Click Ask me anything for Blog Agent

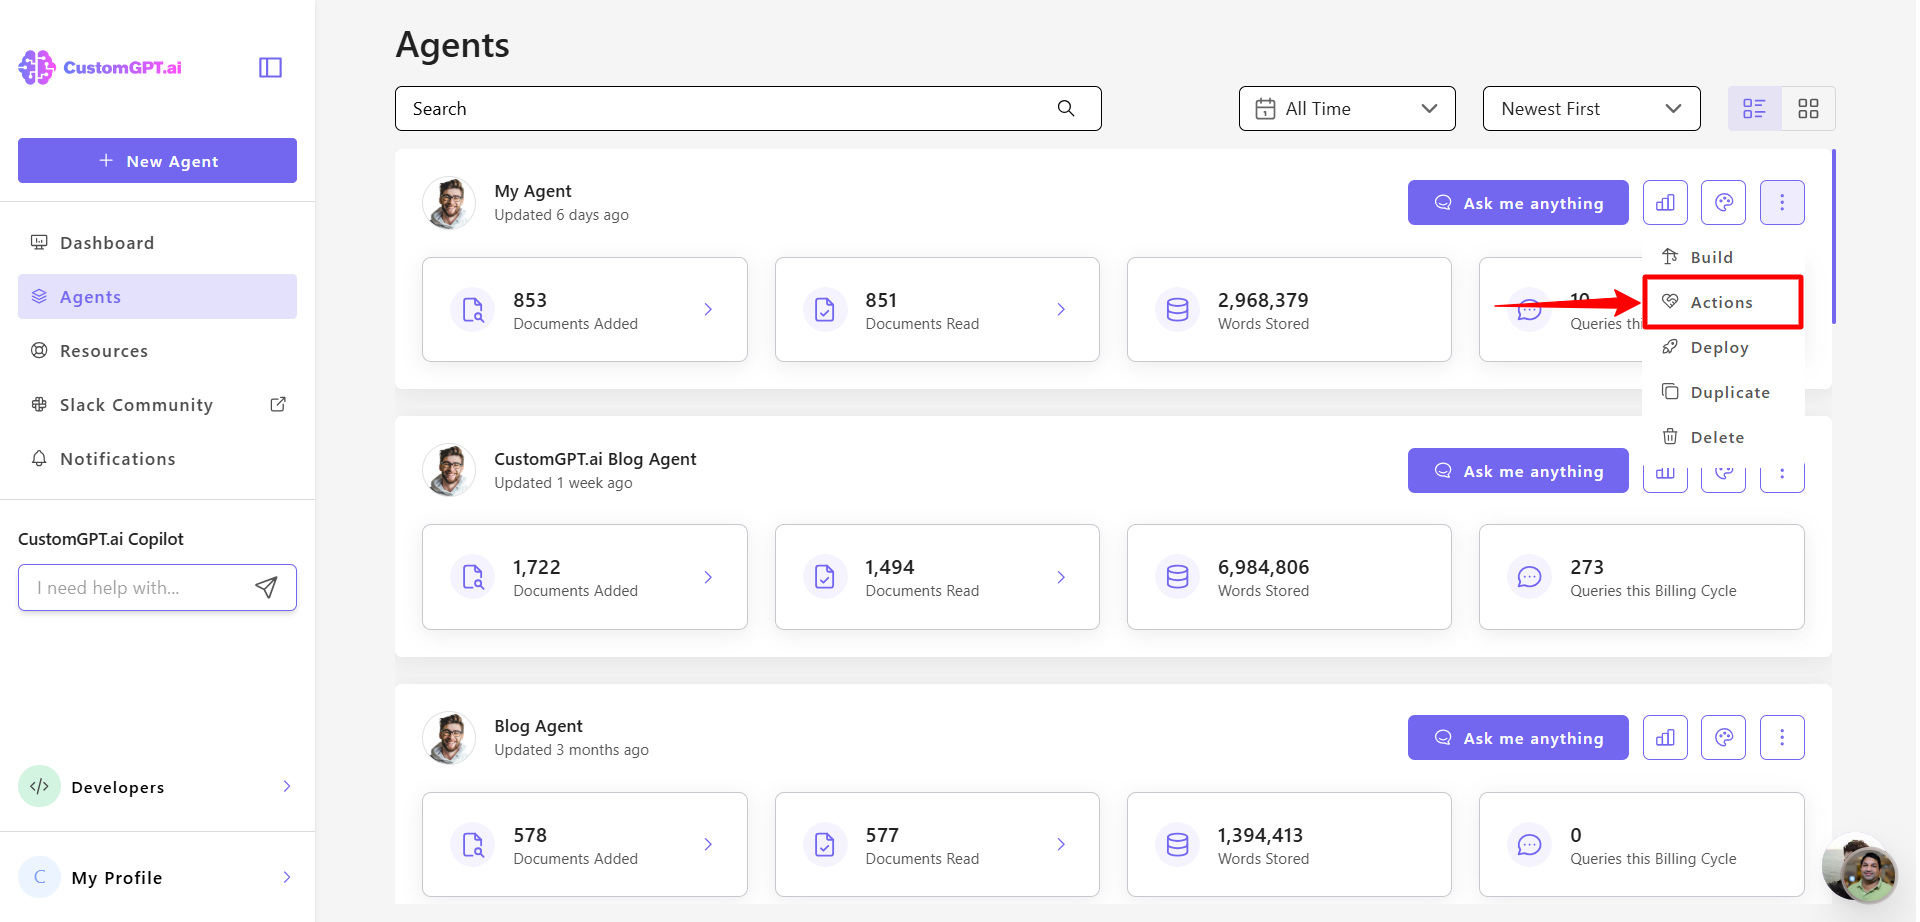[1518, 737]
